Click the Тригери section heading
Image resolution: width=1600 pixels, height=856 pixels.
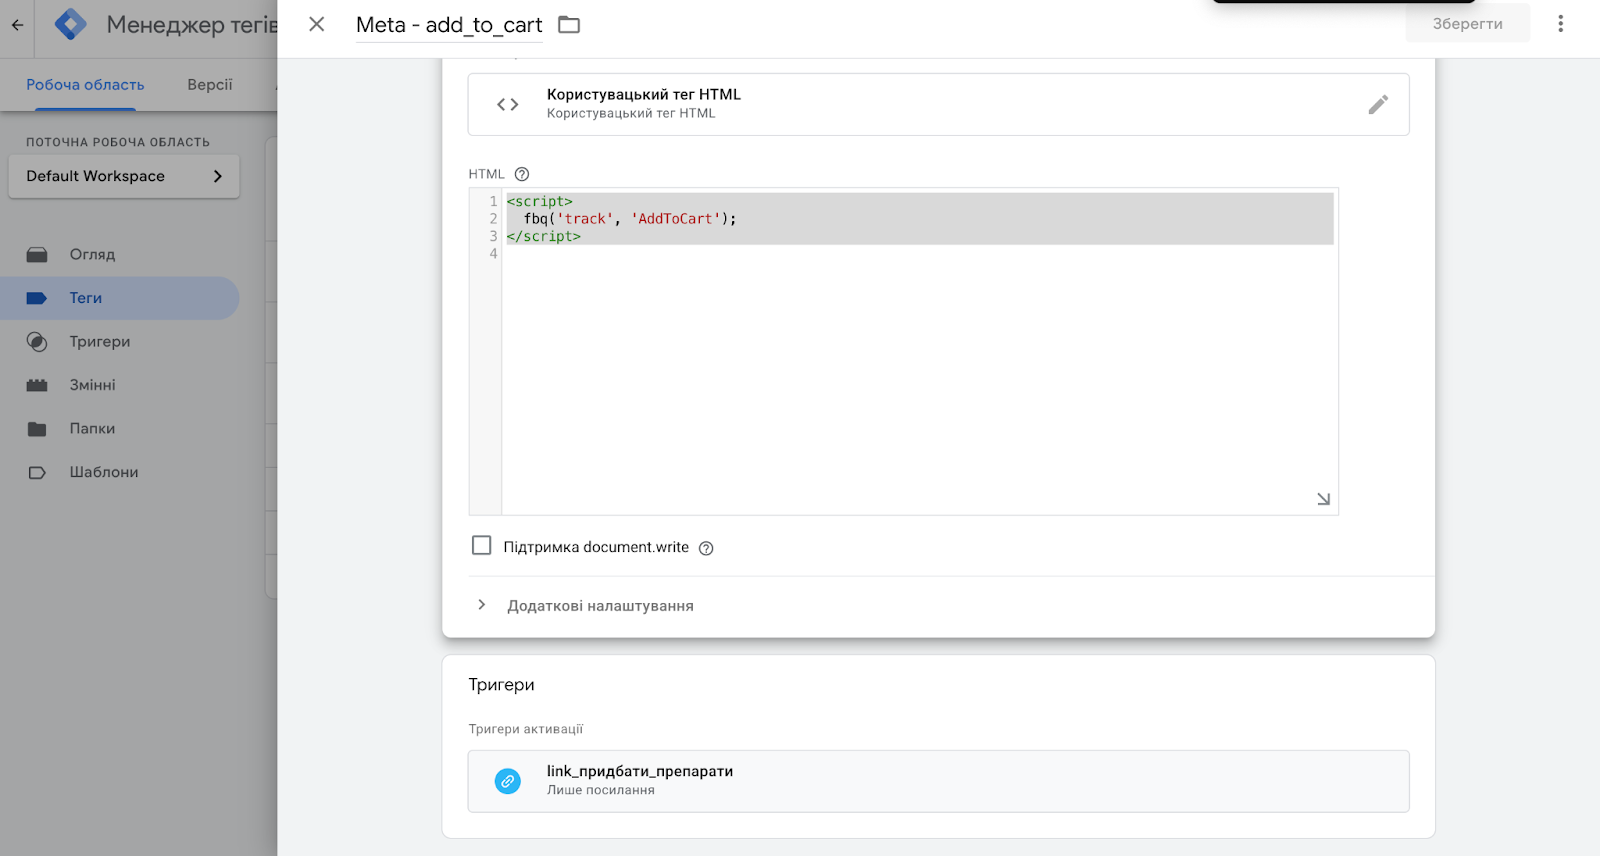pyautogui.click(x=501, y=685)
